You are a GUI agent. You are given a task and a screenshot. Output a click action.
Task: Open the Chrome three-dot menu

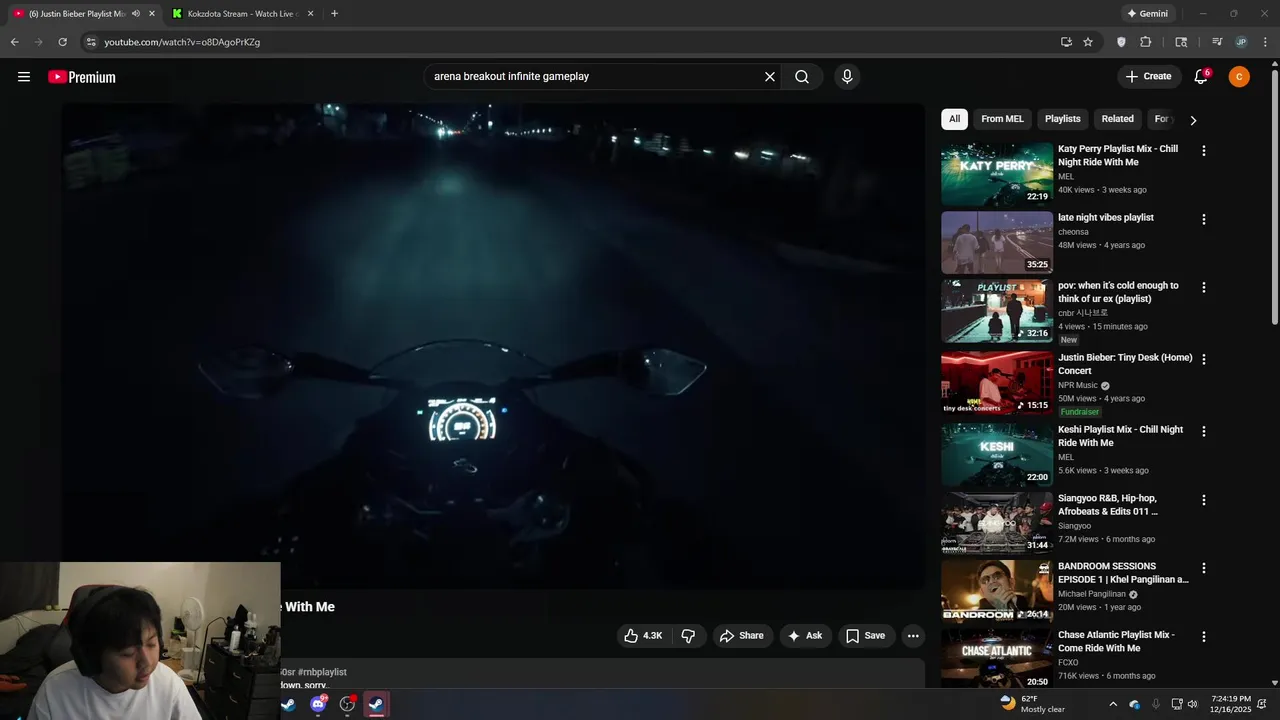[1265, 42]
